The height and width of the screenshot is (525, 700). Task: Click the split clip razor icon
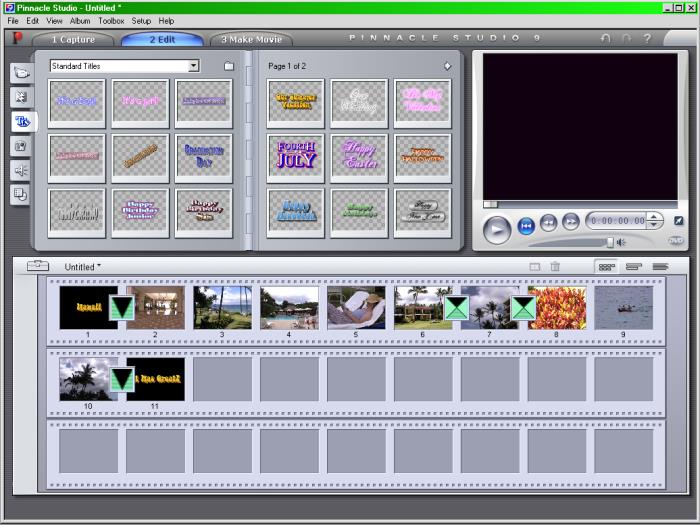pos(534,267)
